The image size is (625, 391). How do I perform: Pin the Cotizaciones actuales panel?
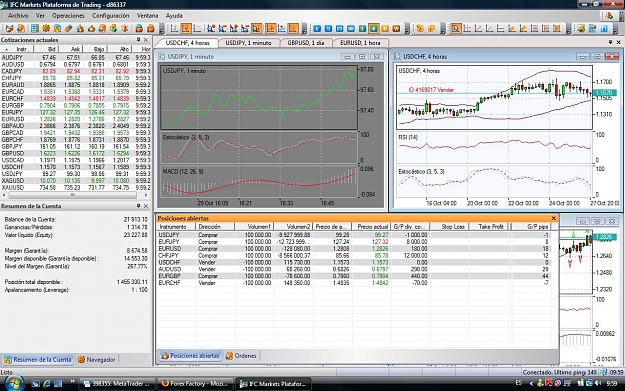(x=138, y=40)
